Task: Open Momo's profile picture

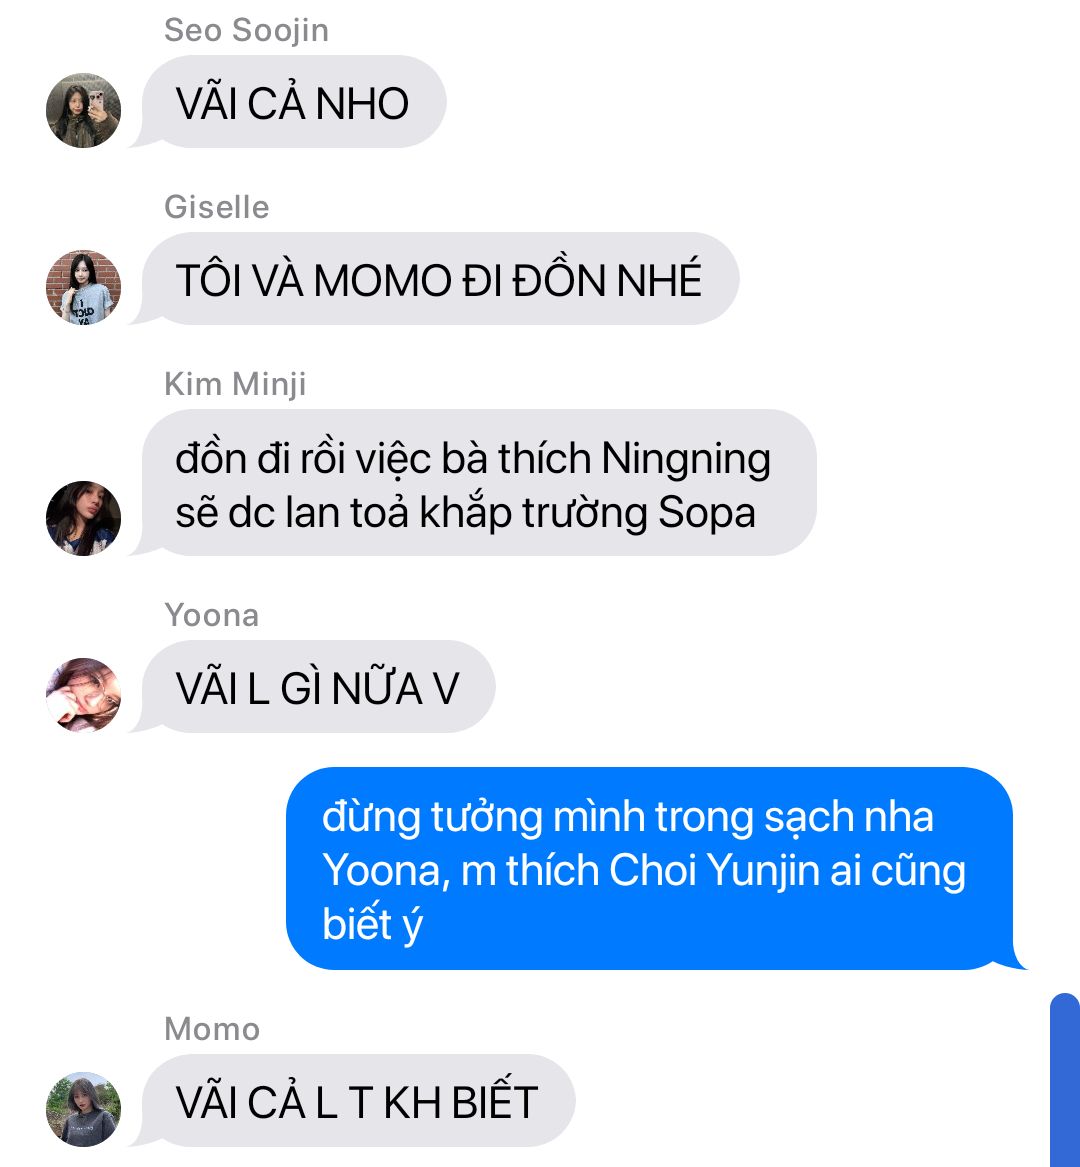Action: [83, 1109]
